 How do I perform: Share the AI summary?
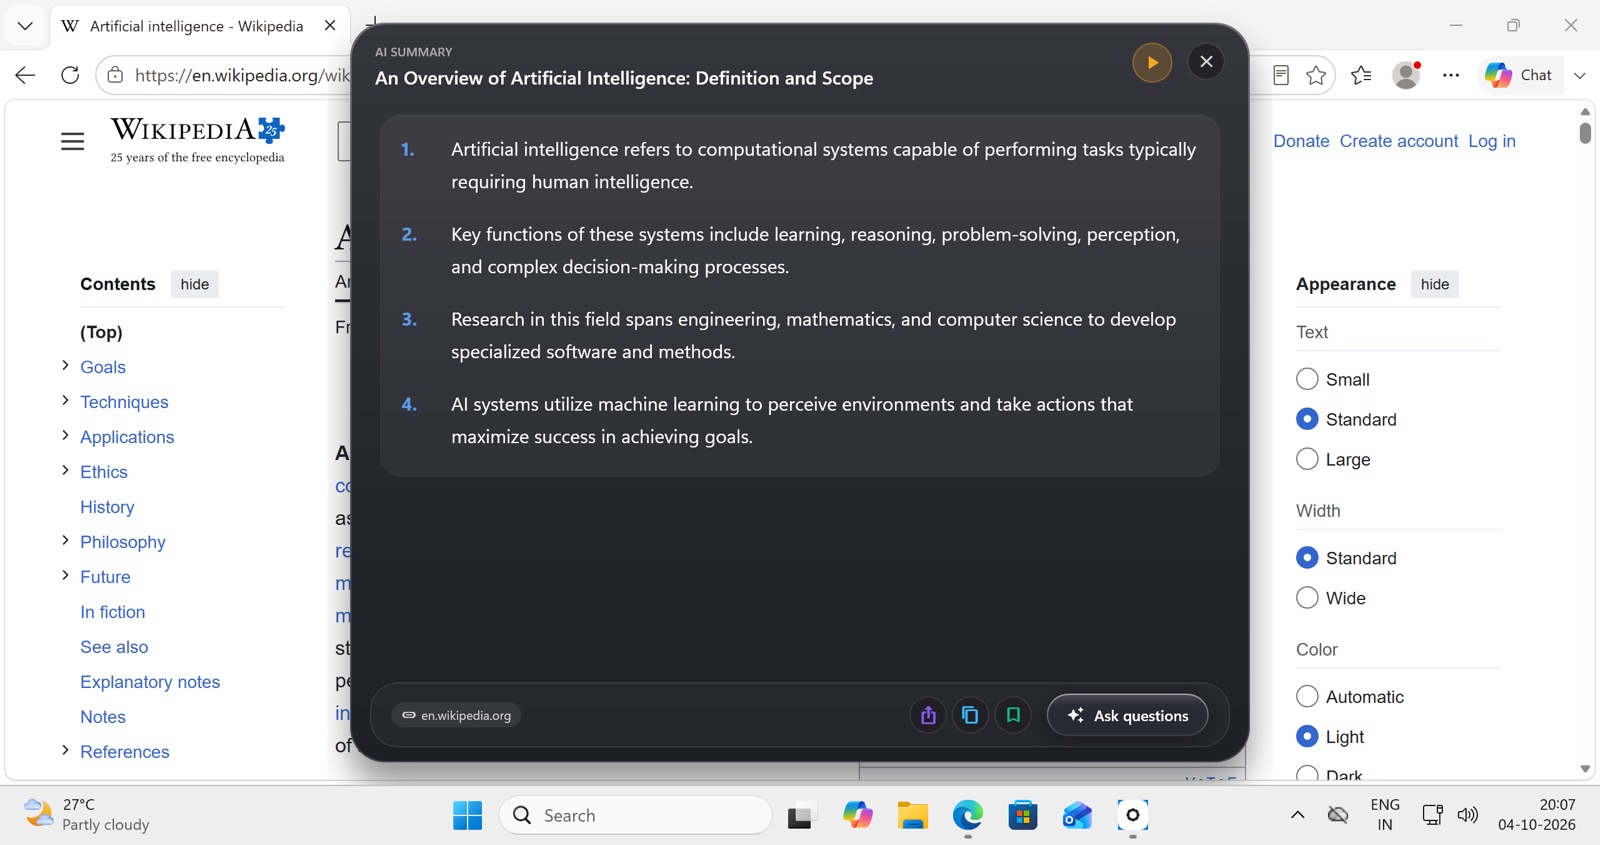(x=928, y=715)
